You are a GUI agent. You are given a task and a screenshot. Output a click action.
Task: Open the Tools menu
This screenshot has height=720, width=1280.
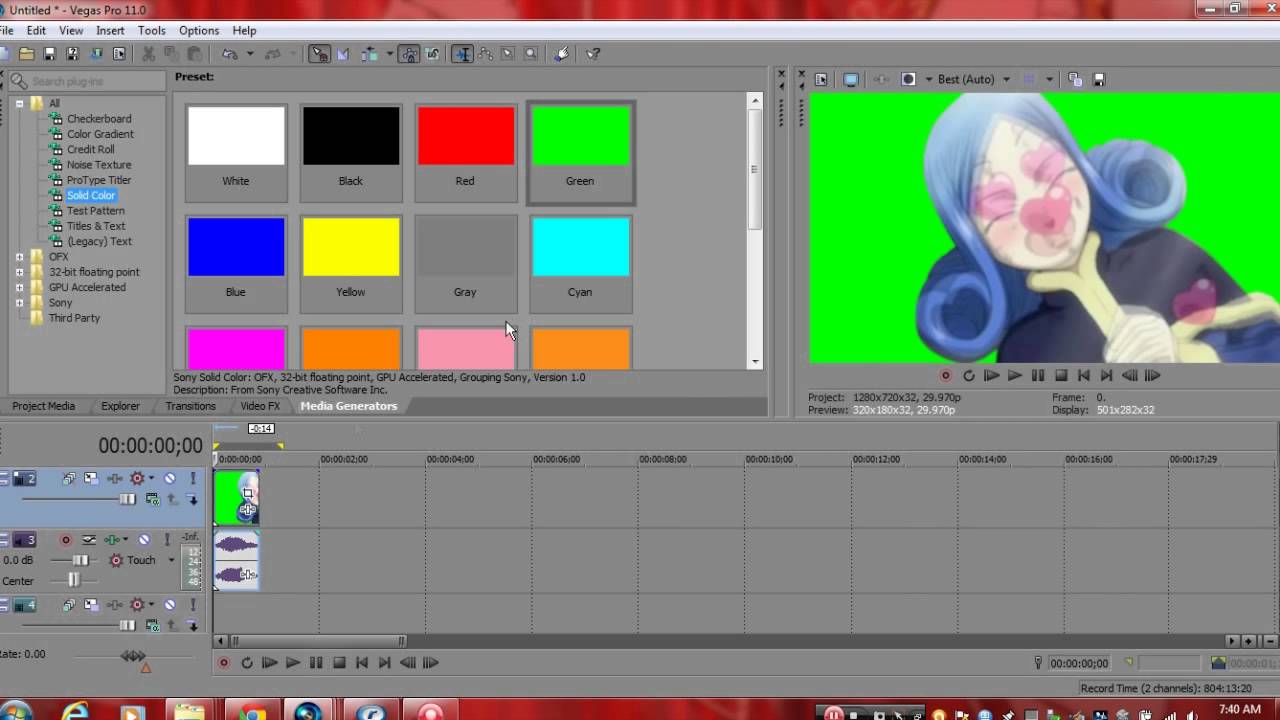coord(152,31)
